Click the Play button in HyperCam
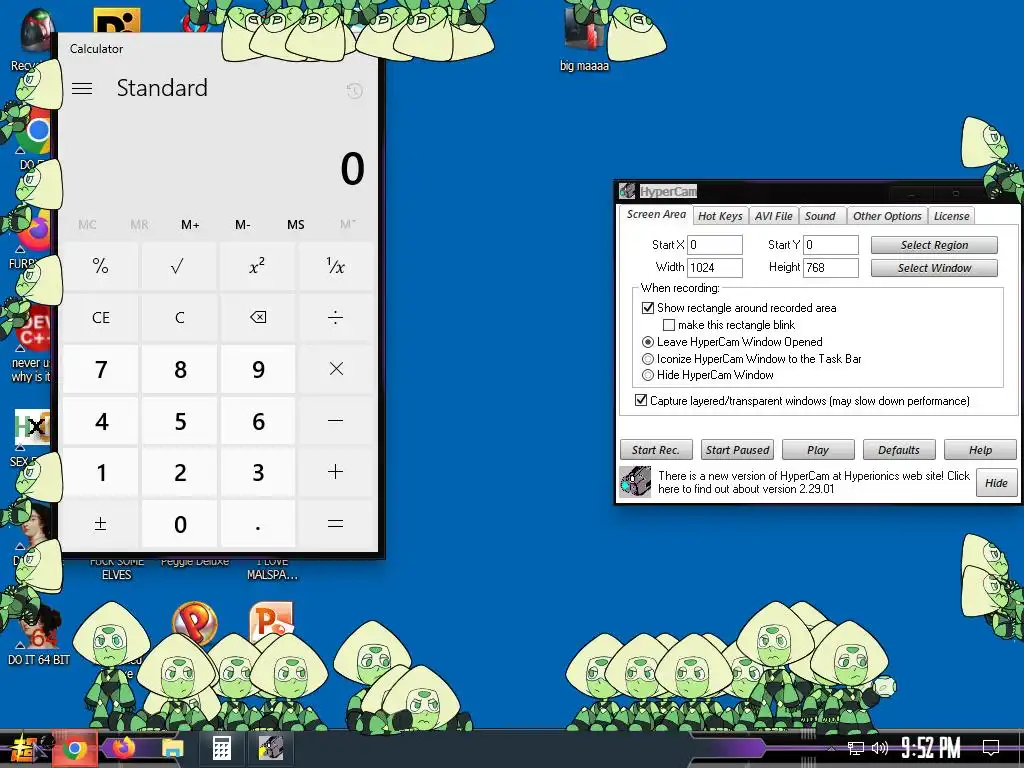 [x=818, y=450]
